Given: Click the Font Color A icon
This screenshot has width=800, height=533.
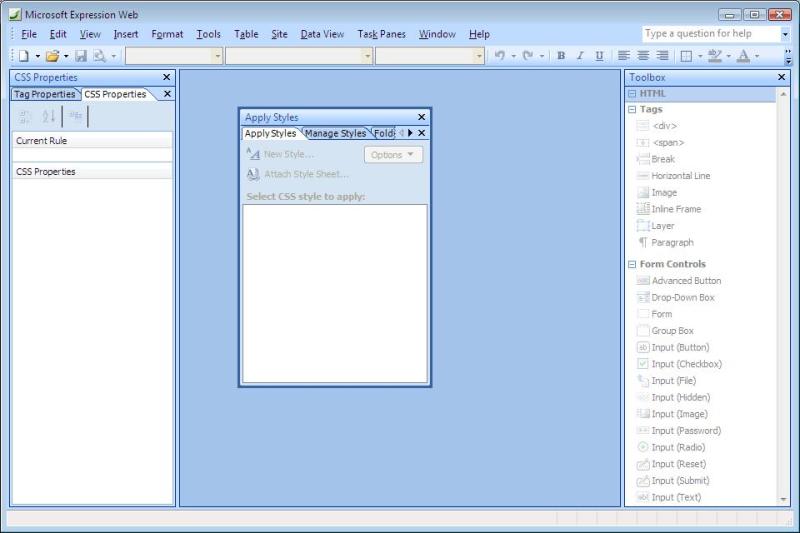Looking at the screenshot, I should pyautogui.click(x=743, y=56).
